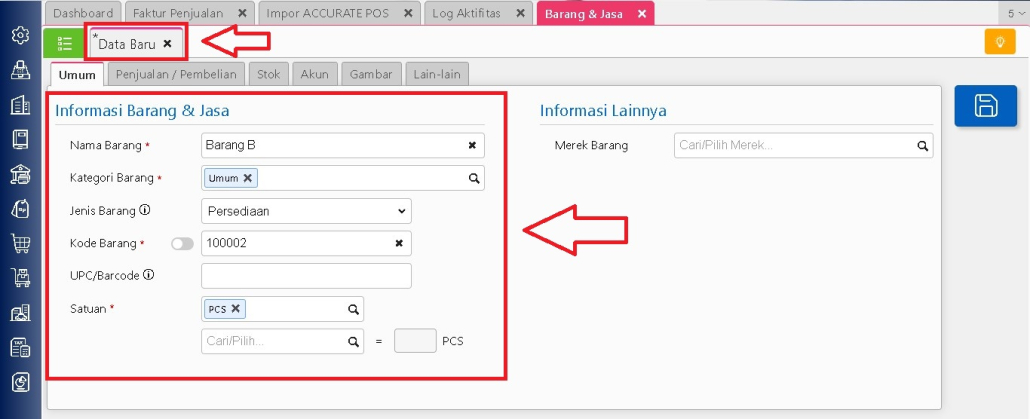Click the blue save floppy disk button
Screen dimensions: 1030x419
pos(985,106)
